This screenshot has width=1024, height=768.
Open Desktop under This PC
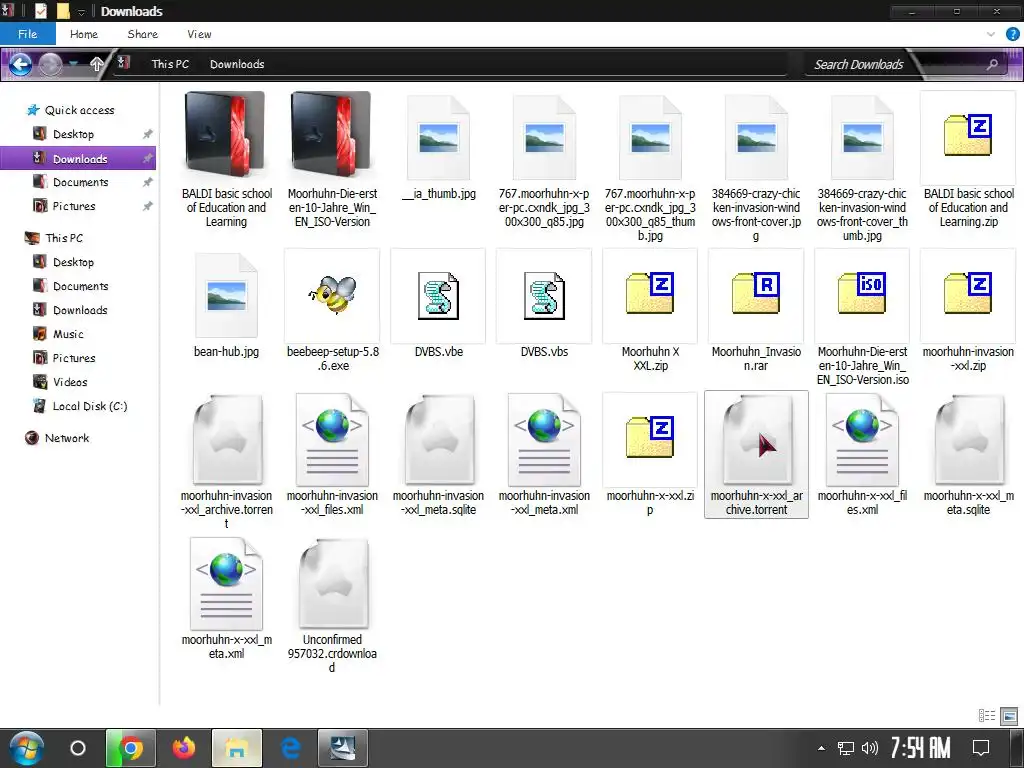(x=73, y=262)
